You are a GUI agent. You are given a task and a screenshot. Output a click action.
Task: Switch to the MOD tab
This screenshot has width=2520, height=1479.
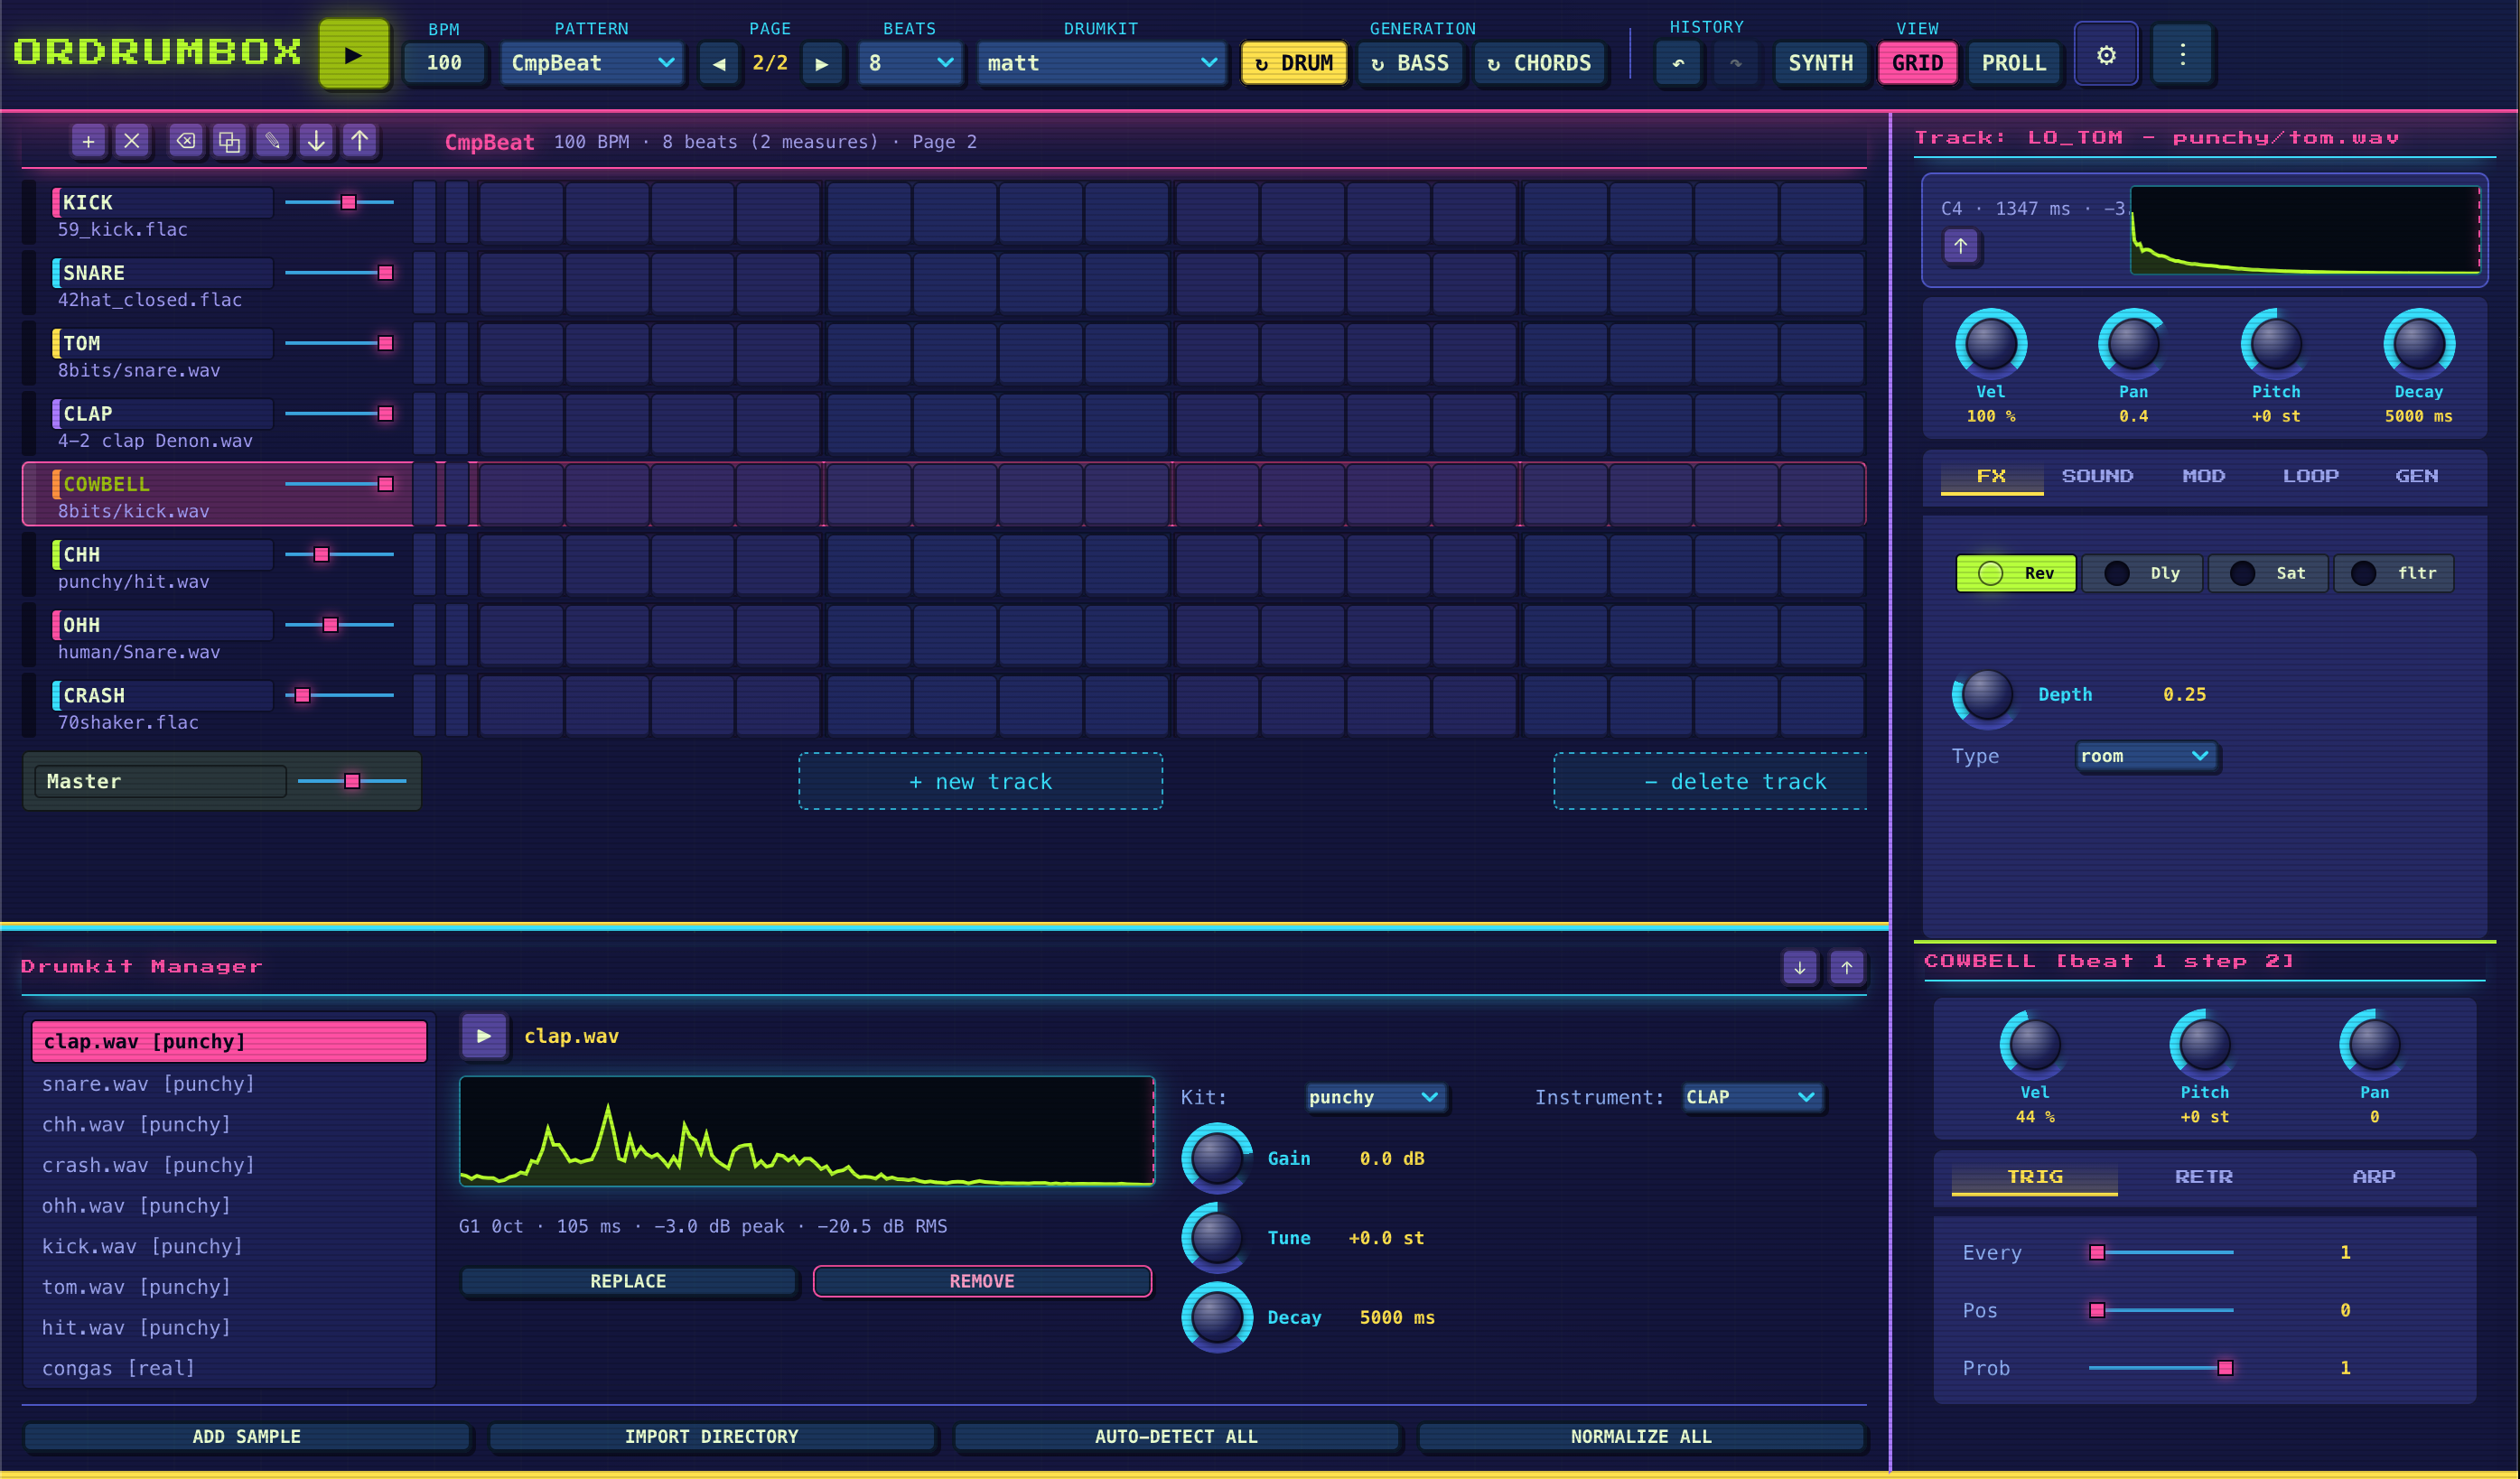[x=2203, y=476]
